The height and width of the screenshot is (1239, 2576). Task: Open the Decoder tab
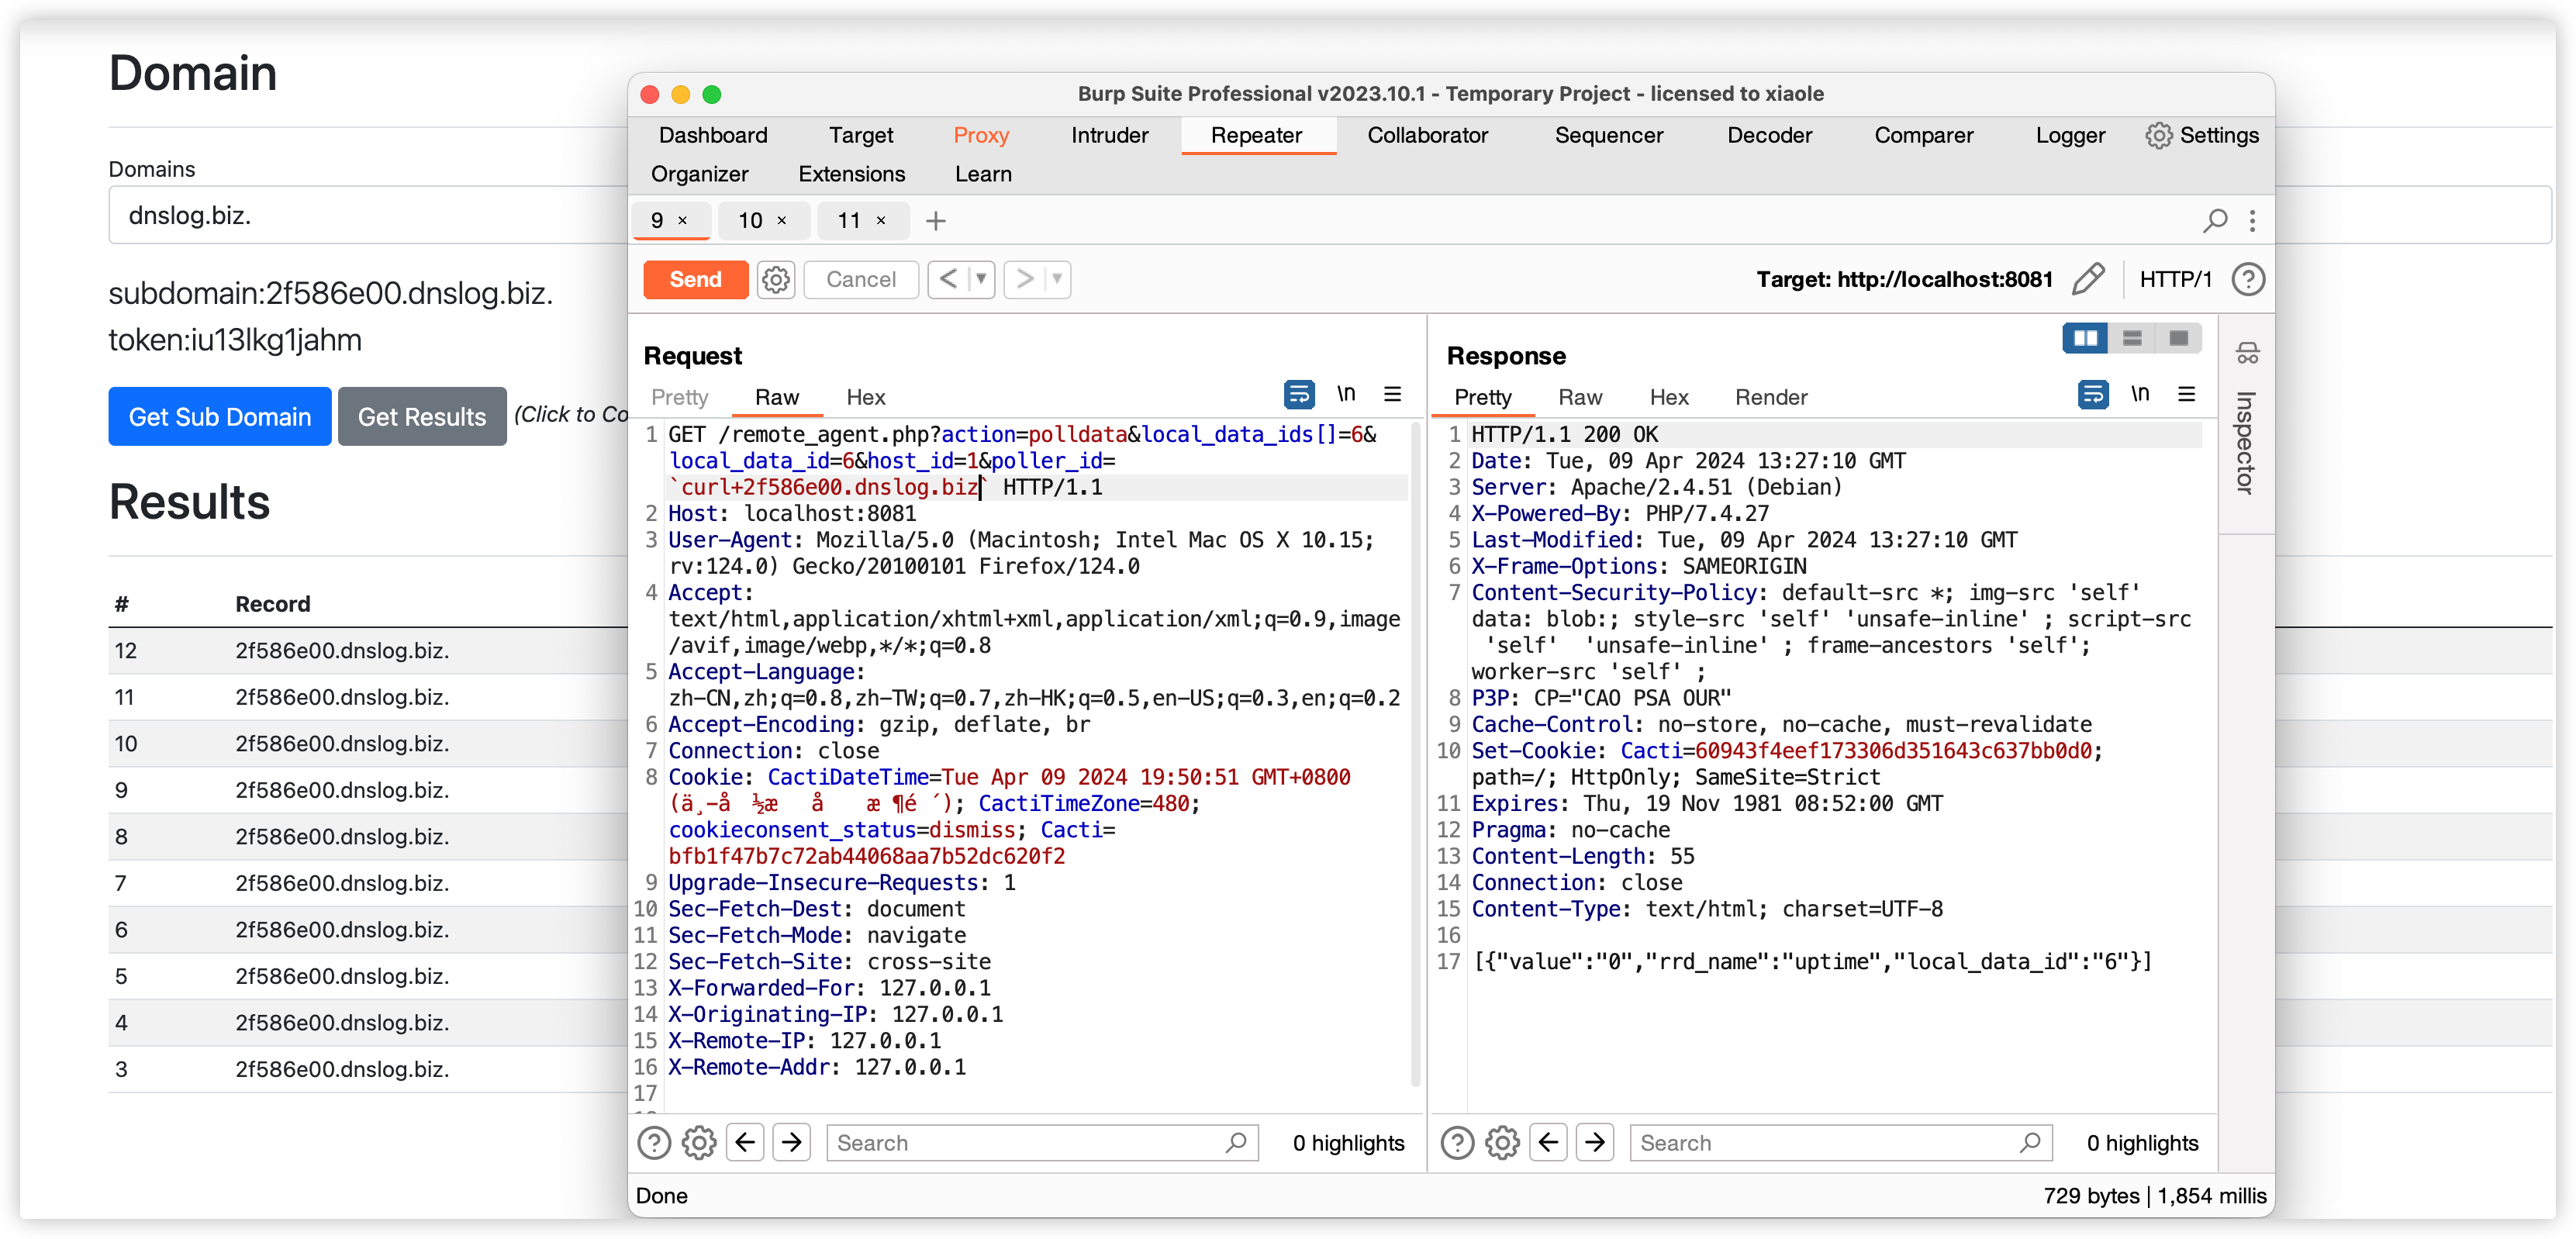click(x=1769, y=135)
